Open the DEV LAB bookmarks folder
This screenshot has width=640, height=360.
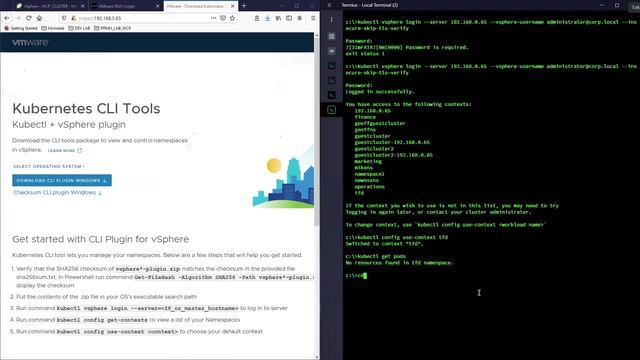(x=79, y=28)
